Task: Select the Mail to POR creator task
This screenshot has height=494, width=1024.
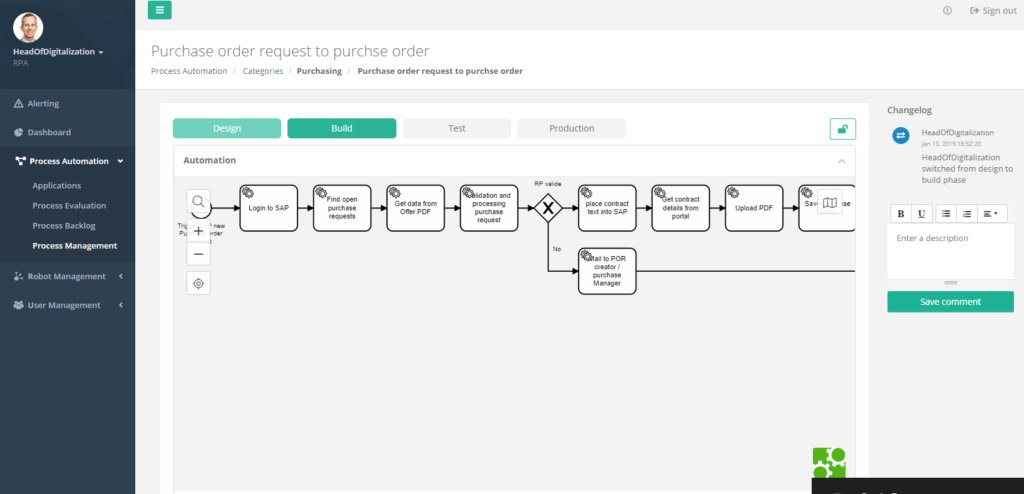Action: (607, 271)
